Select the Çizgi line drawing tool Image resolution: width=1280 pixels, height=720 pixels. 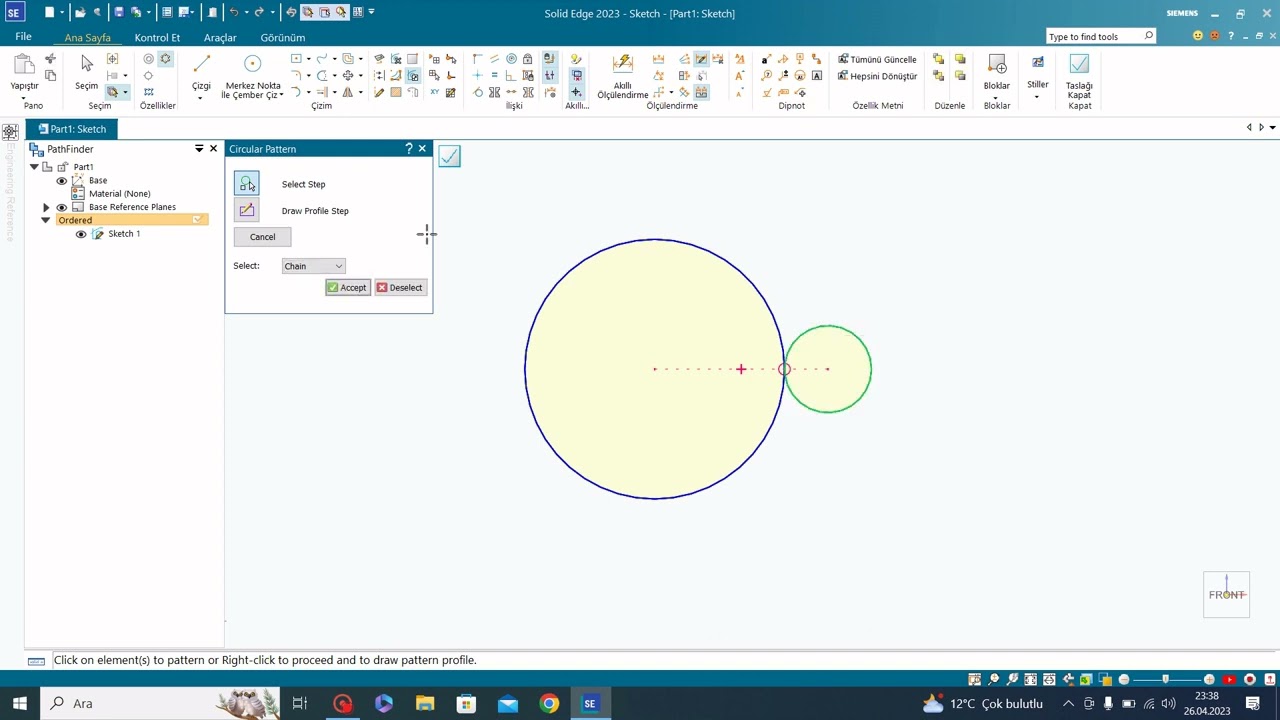pyautogui.click(x=201, y=75)
